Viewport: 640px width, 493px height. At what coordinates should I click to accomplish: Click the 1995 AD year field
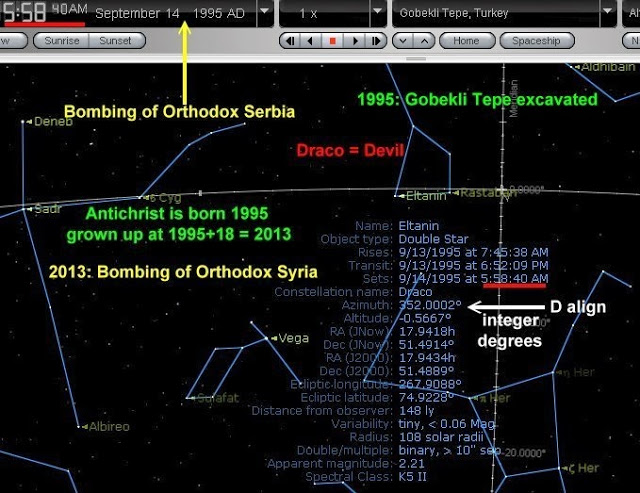[x=218, y=13]
